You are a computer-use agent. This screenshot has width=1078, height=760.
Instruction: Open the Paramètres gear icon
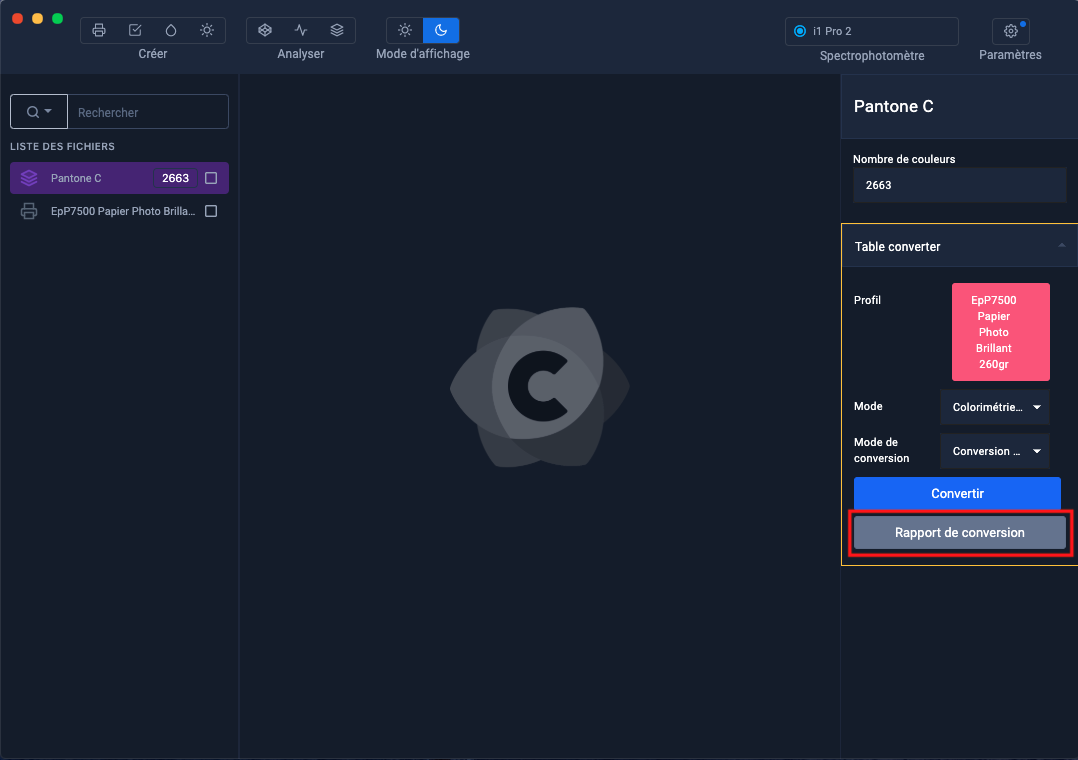tap(1011, 31)
